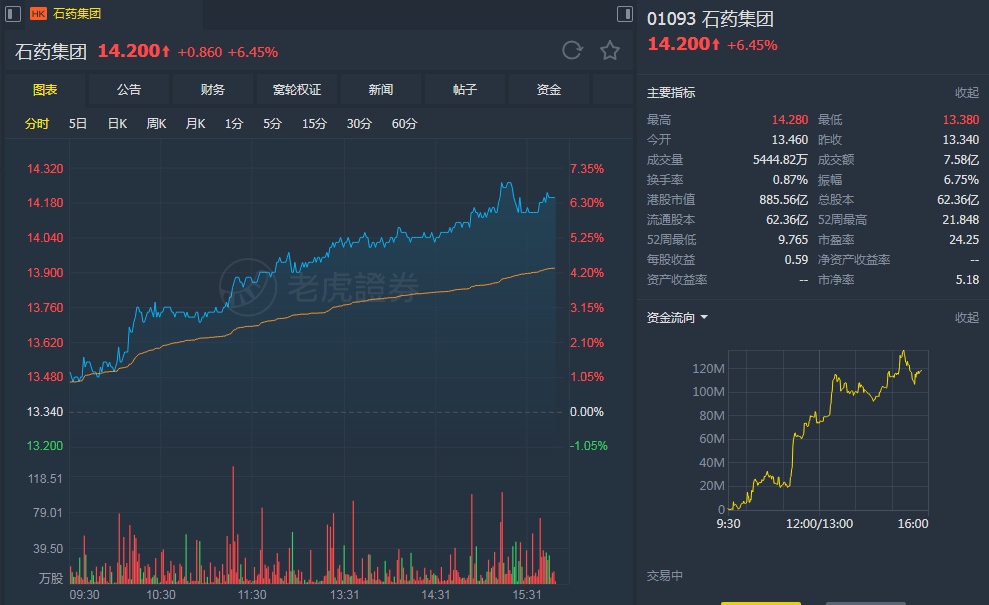Click the 成交额 value 7.58亿
Viewport: 989px width, 605px height.
point(961,160)
